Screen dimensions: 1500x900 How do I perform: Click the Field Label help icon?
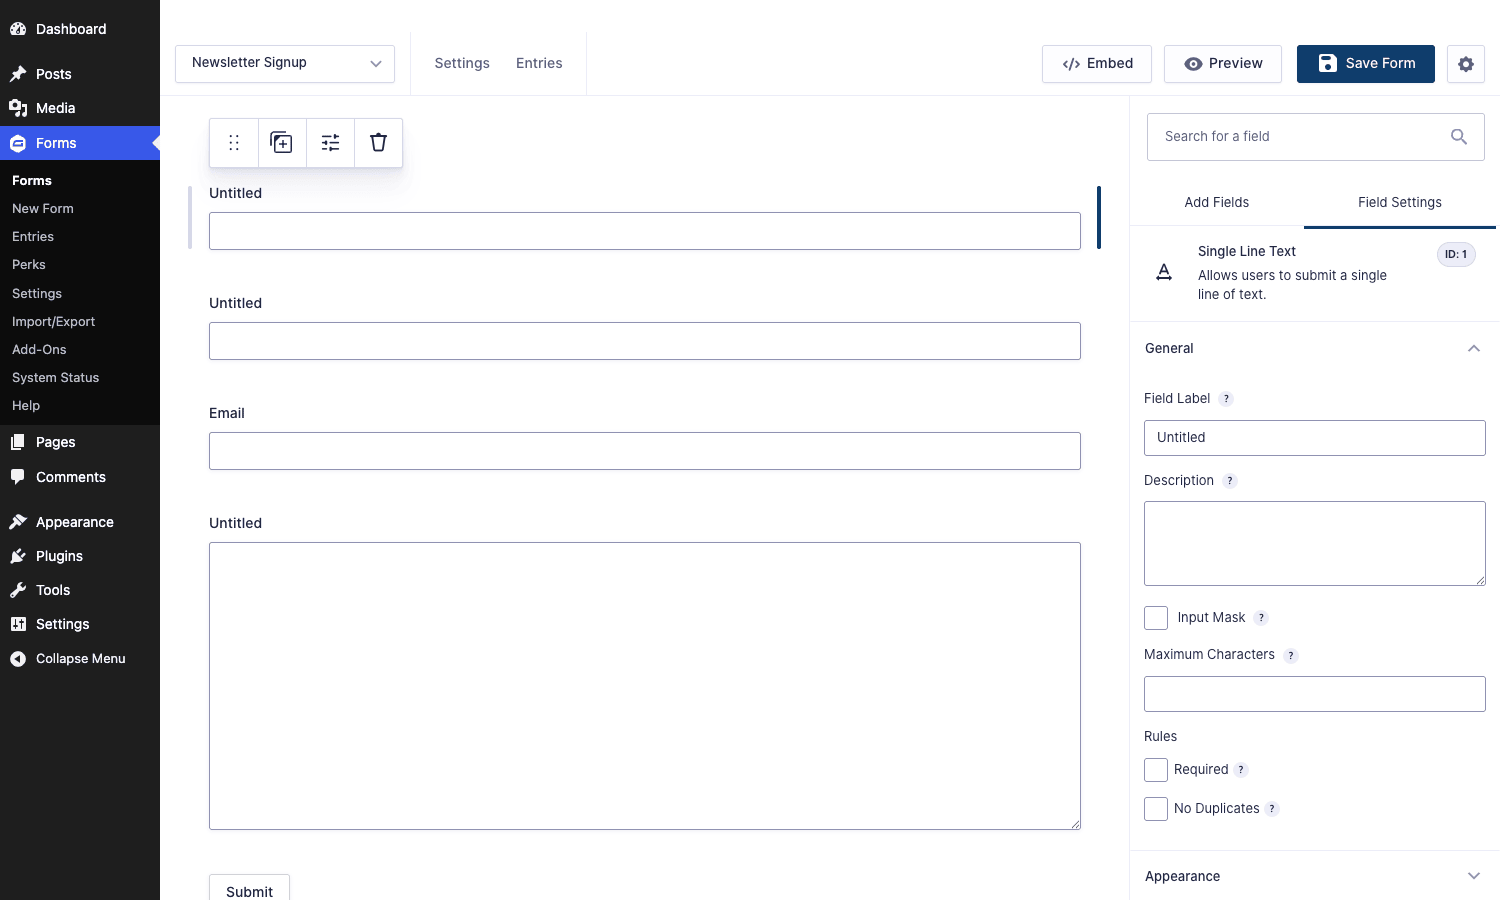1227,399
